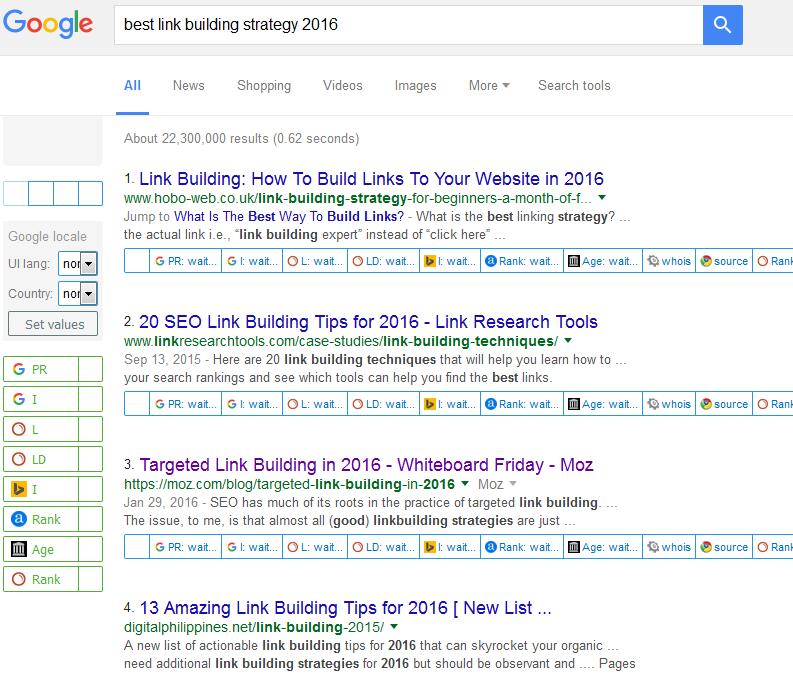
Task: Toggle box next to sidebar Google I
Action: pos(91,399)
